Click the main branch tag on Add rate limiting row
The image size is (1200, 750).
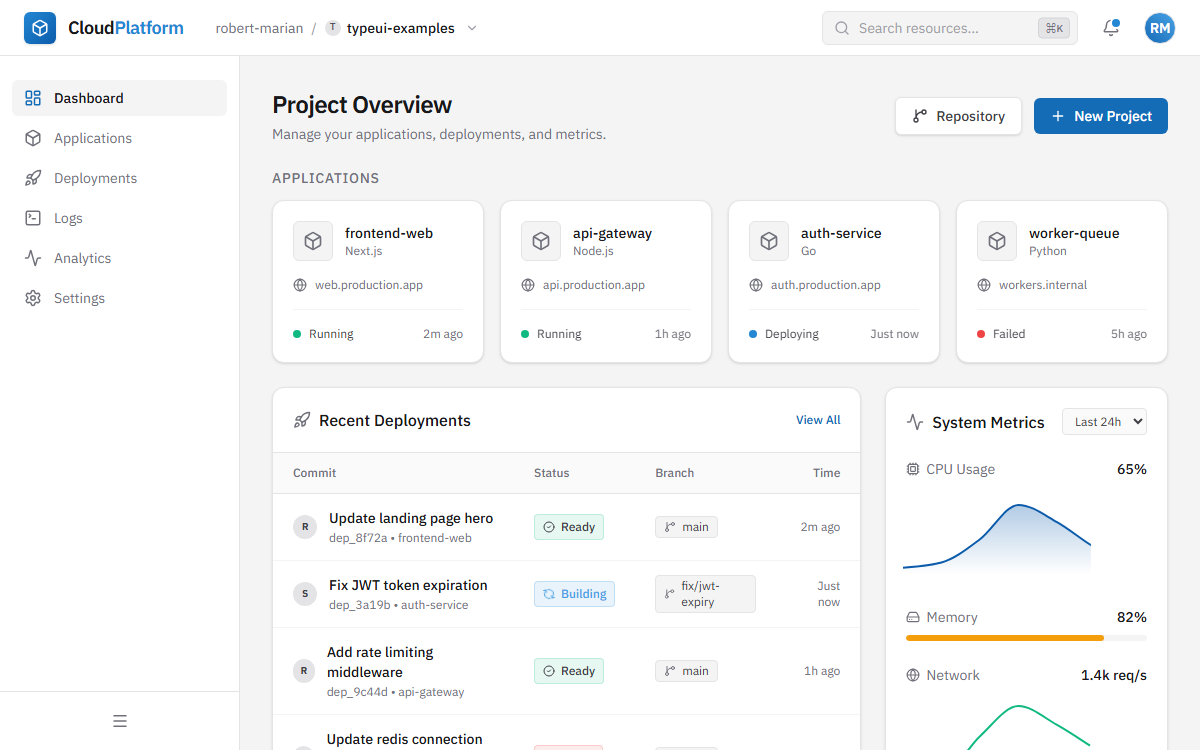(686, 671)
